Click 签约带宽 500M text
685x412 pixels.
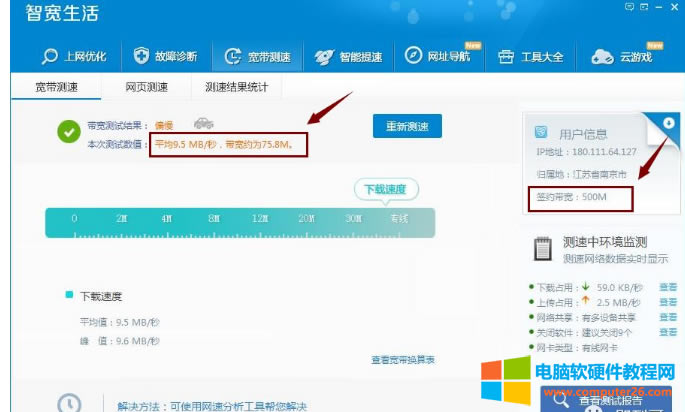tap(571, 197)
